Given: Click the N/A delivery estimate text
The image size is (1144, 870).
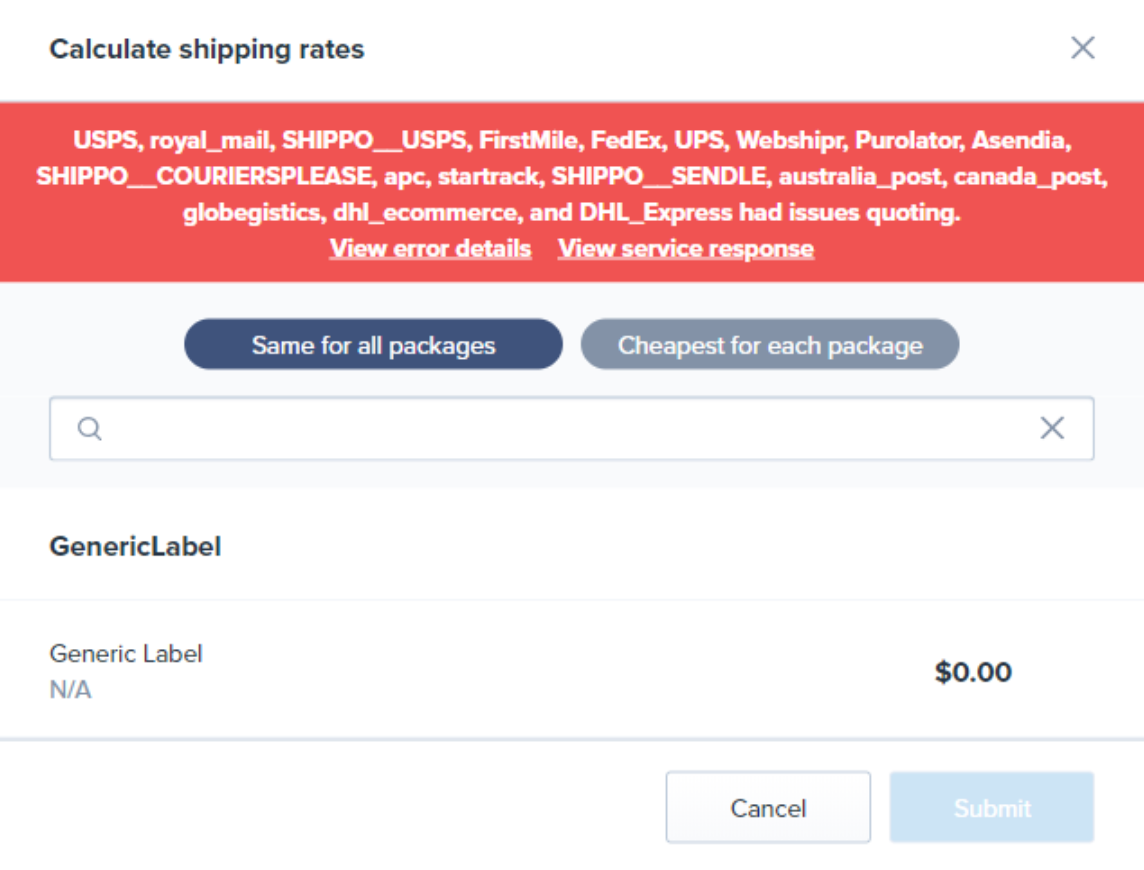Looking at the screenshot, I should click(x=70, y=690).
